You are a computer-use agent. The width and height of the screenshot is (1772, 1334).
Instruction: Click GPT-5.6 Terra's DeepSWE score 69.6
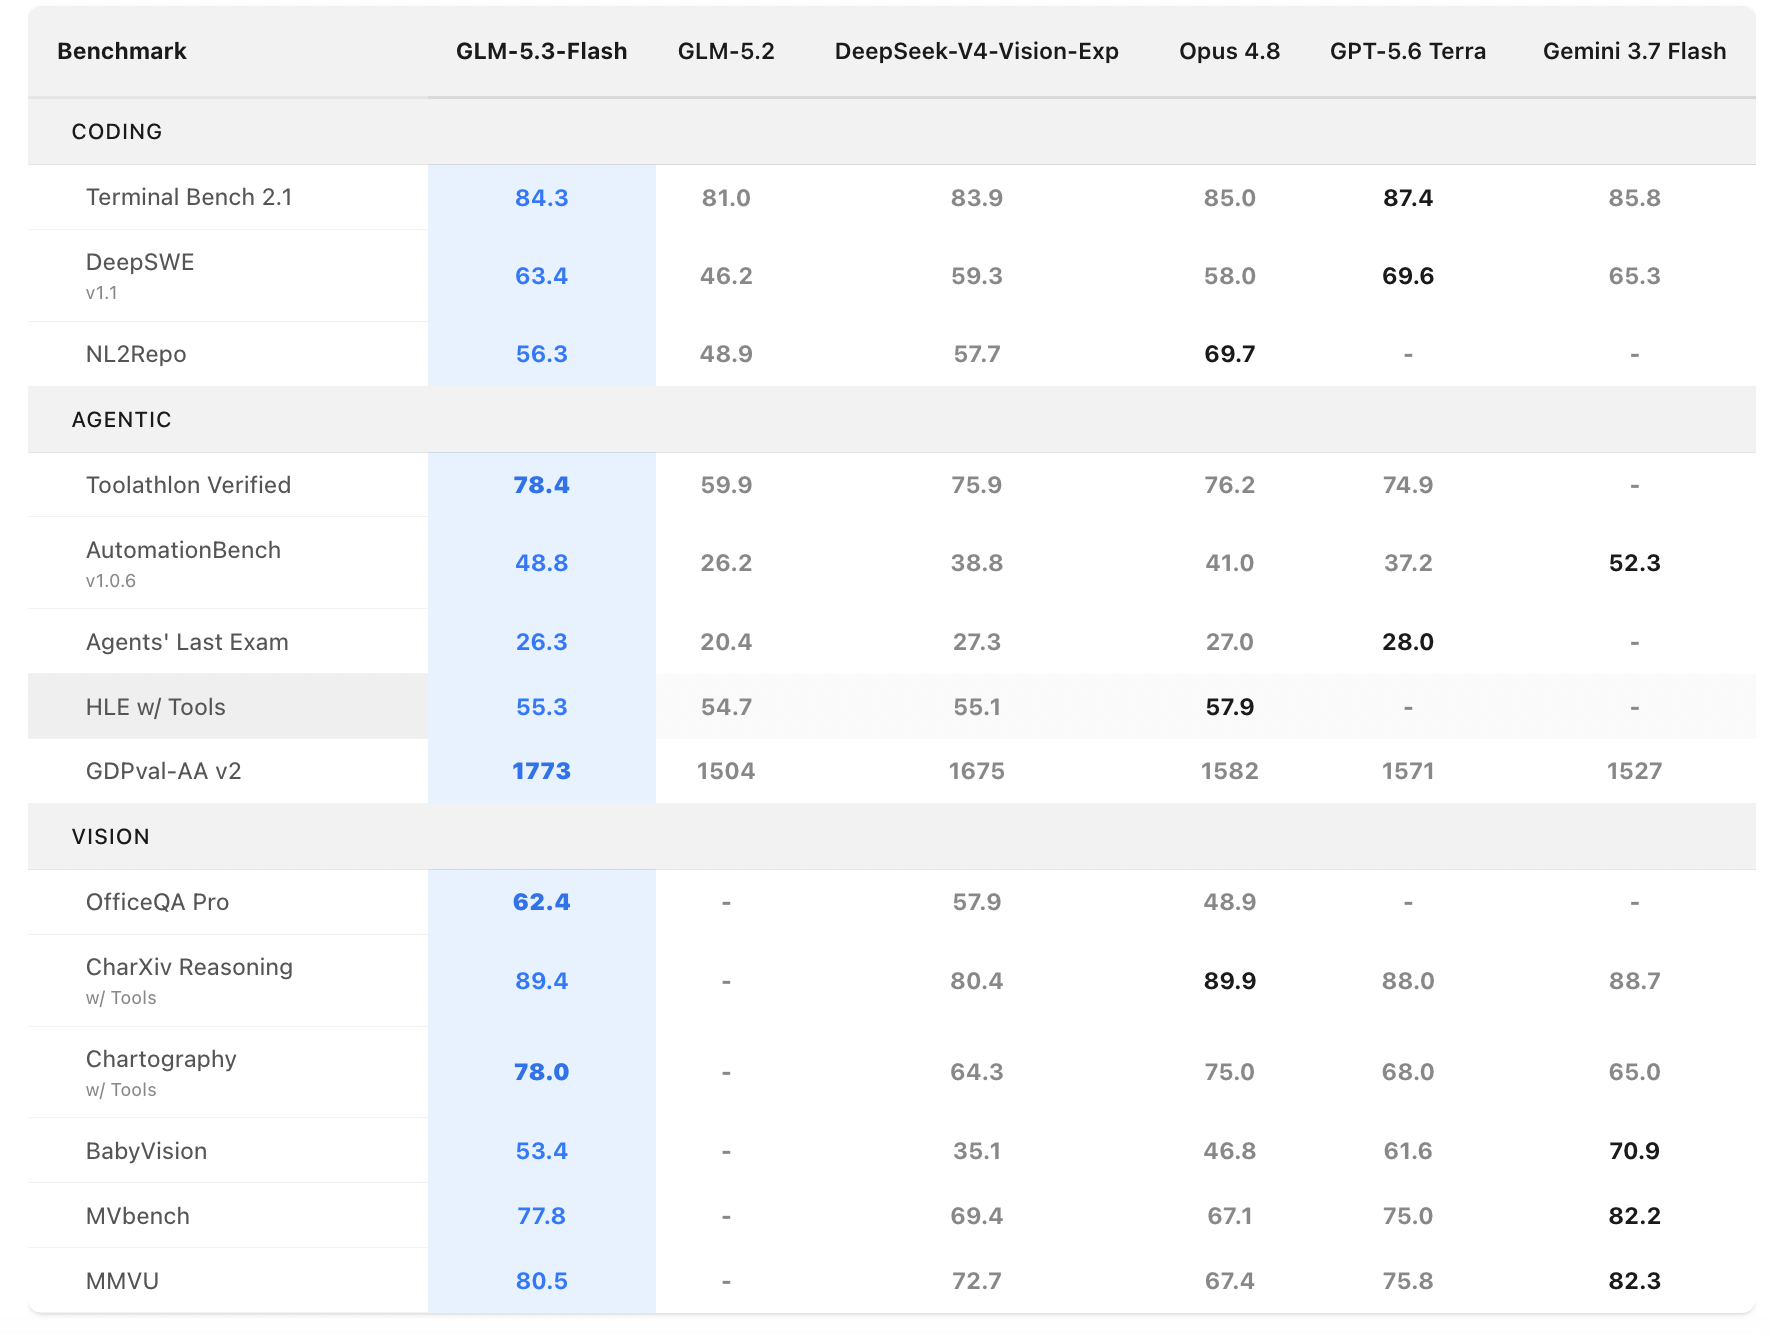pyautogui.click(x=1407, y=276)
